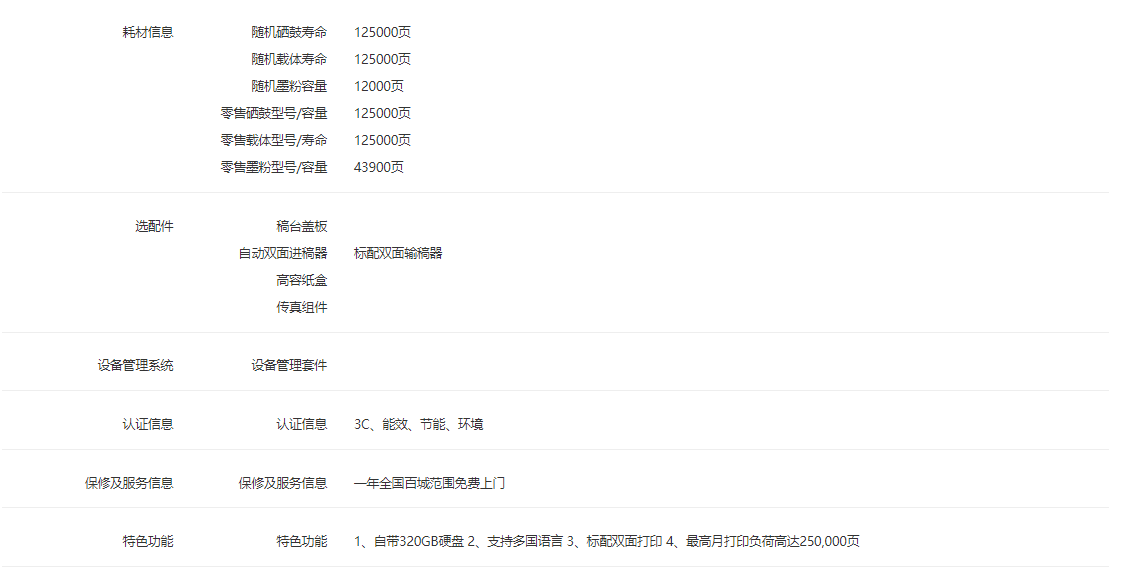Select the 标配双面输稿器 value text
This screenshot has height=574, width=1124.
398,253
